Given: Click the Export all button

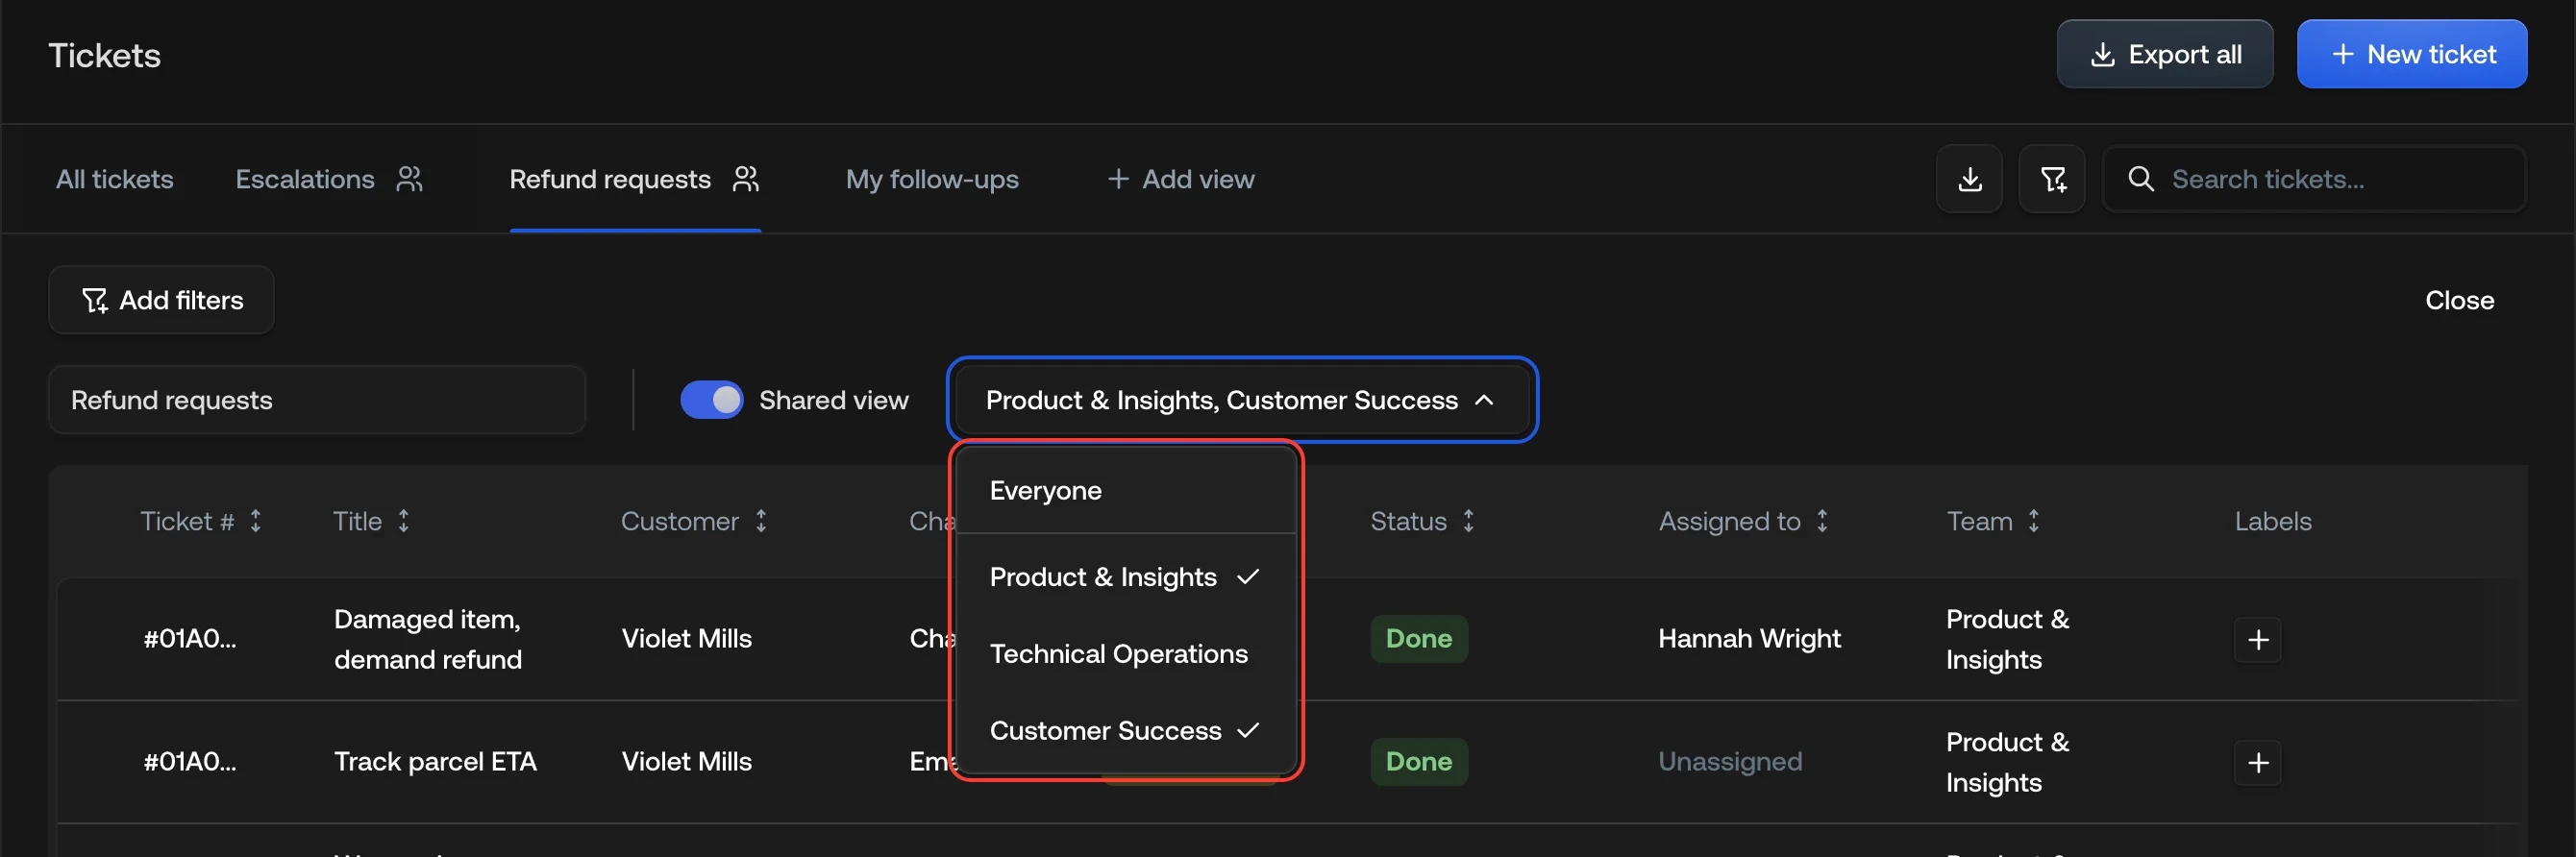Looking at the screenshot, I should (x=2164, y=54).
